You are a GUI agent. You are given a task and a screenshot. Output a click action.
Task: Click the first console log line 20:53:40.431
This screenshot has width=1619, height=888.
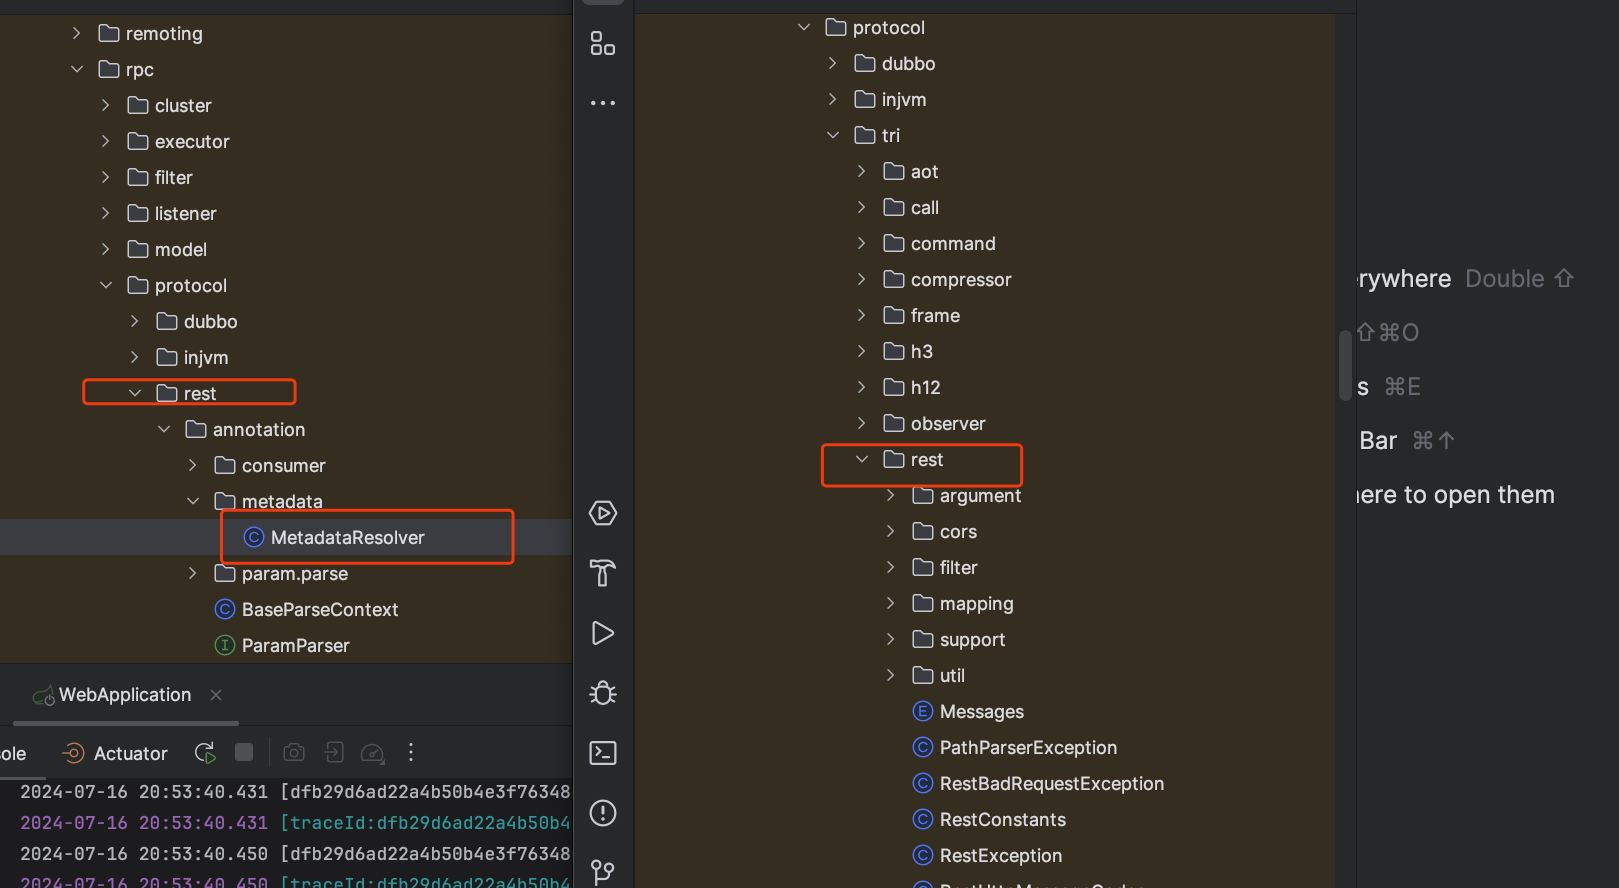295,792
